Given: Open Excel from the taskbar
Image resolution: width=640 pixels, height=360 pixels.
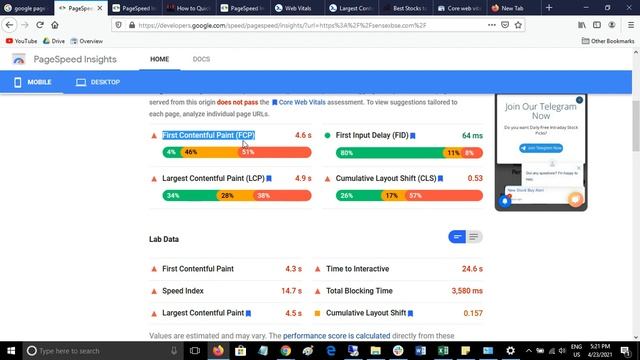Looking at the screenshot, I should click(x=443, y=351).
